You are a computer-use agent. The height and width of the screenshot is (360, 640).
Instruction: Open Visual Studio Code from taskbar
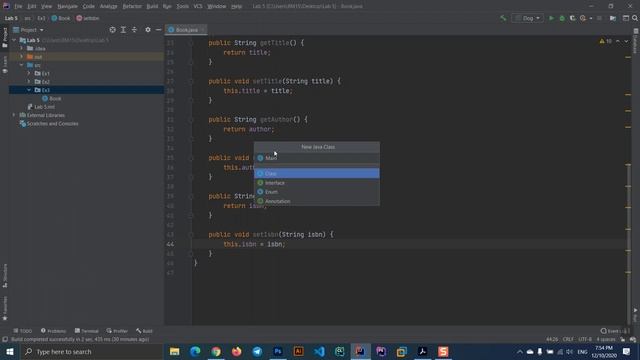[319, 351]
